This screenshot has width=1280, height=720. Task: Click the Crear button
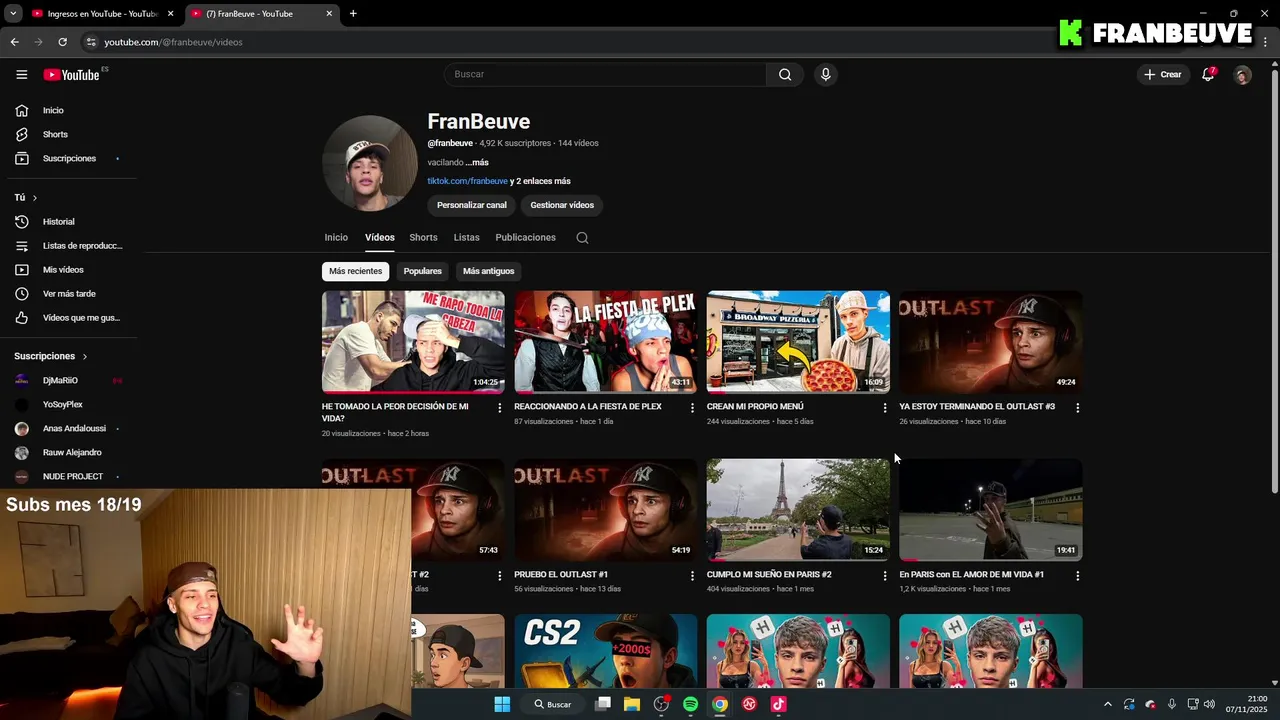[x=1163, y=75]
